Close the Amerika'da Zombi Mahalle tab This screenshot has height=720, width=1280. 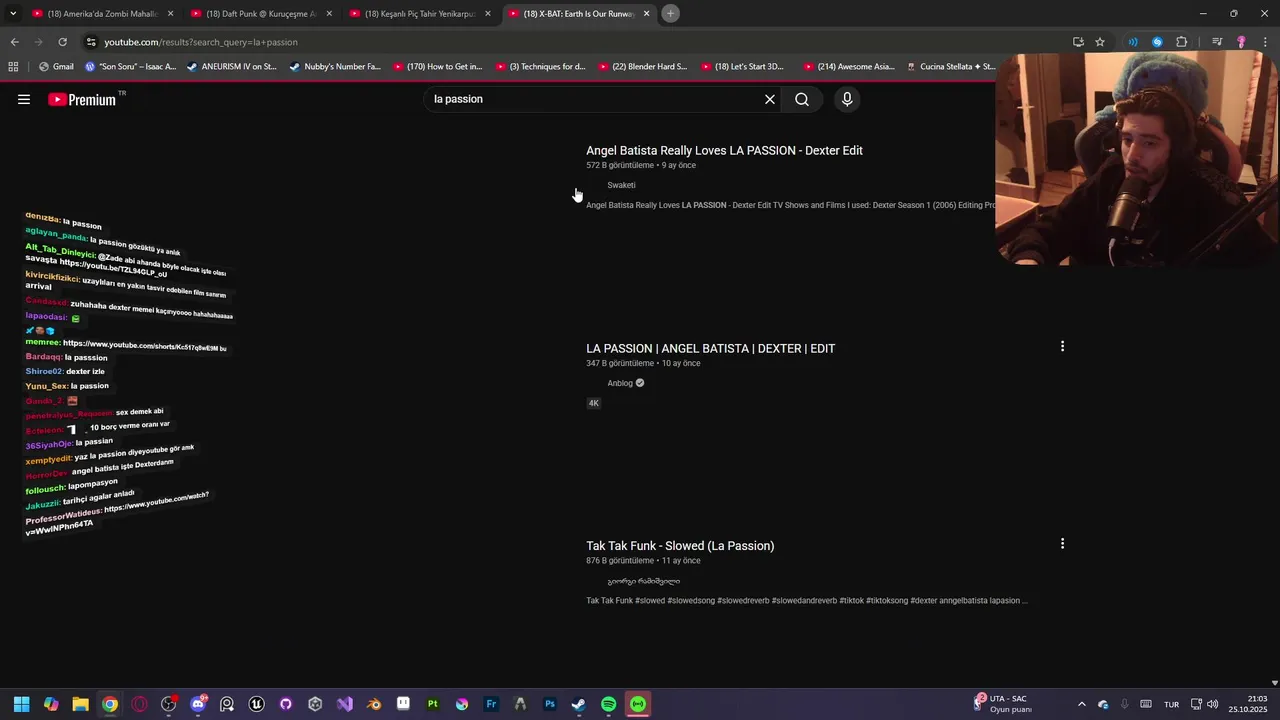pyautogui.click(x=170, y=14)
